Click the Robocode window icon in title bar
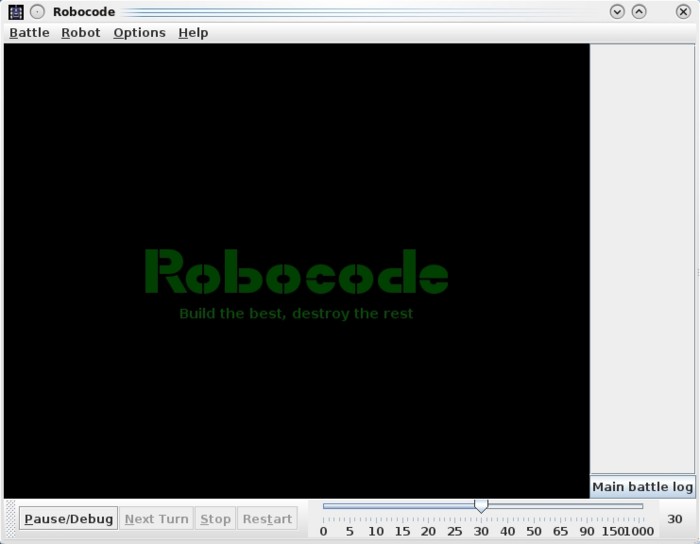 [16, 12]
